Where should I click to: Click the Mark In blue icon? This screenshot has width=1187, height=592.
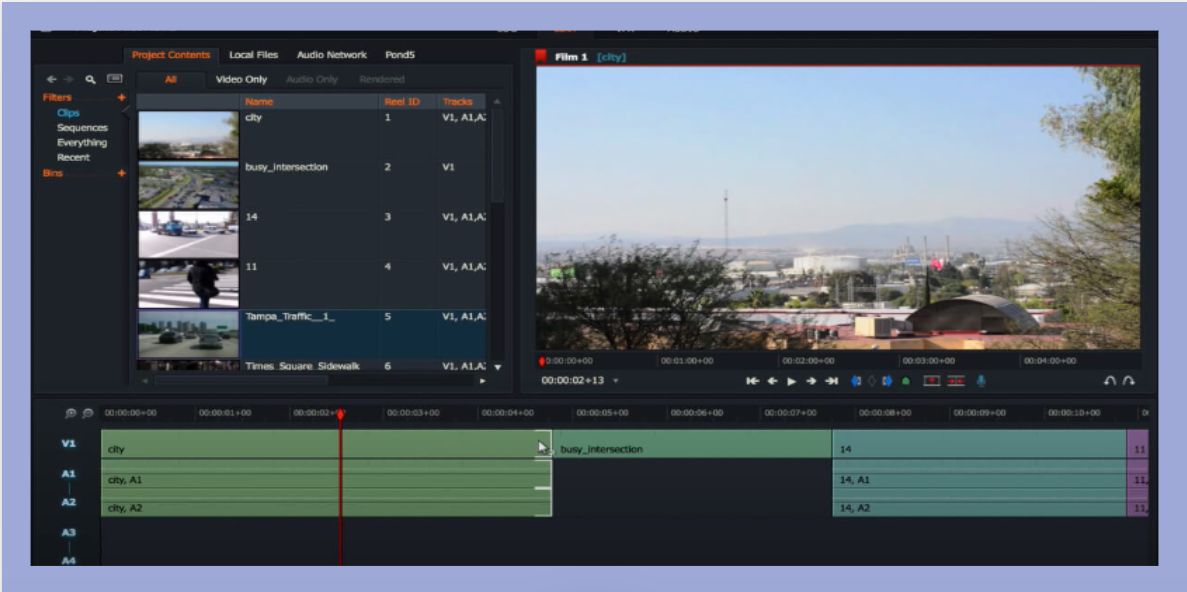click(855, 381)
